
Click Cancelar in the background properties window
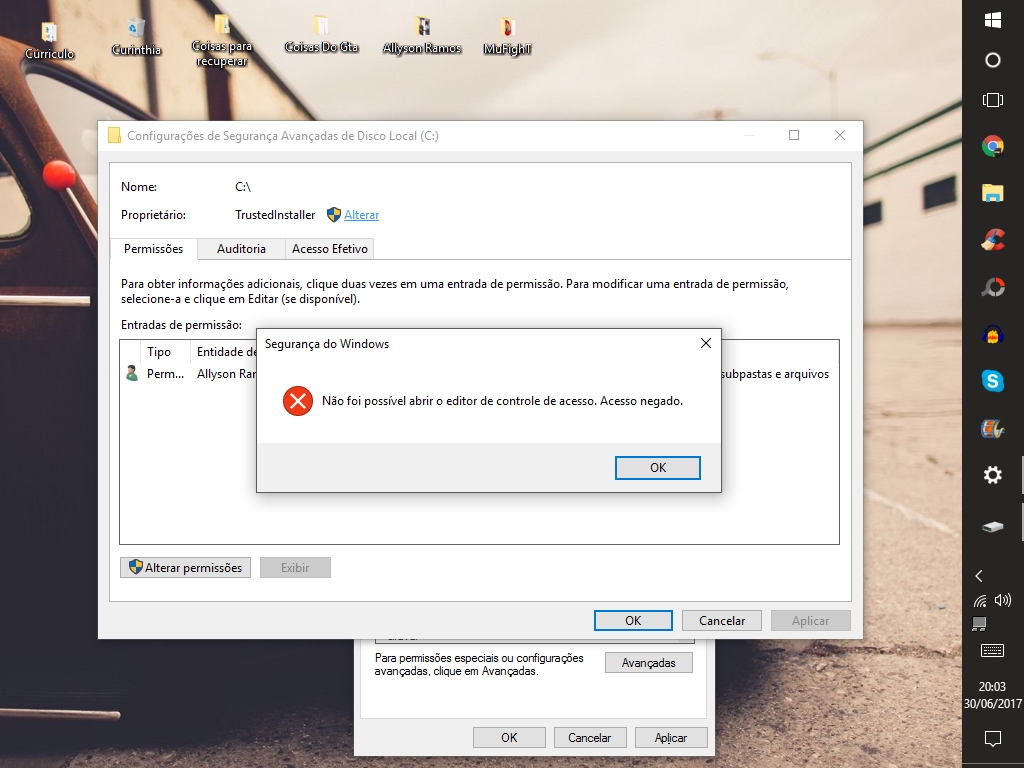pyautogui.click(x=590, y=737)
